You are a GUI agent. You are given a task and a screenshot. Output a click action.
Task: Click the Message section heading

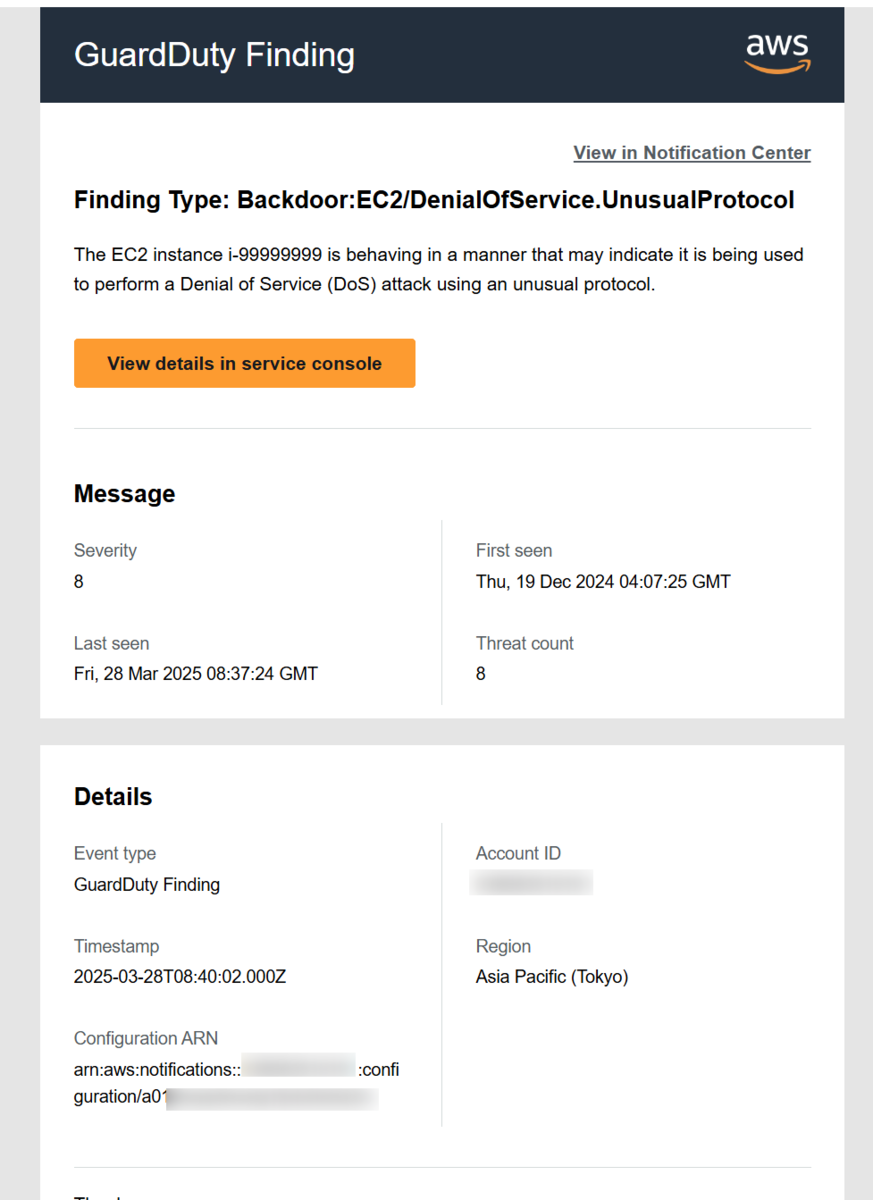[124, 494]
